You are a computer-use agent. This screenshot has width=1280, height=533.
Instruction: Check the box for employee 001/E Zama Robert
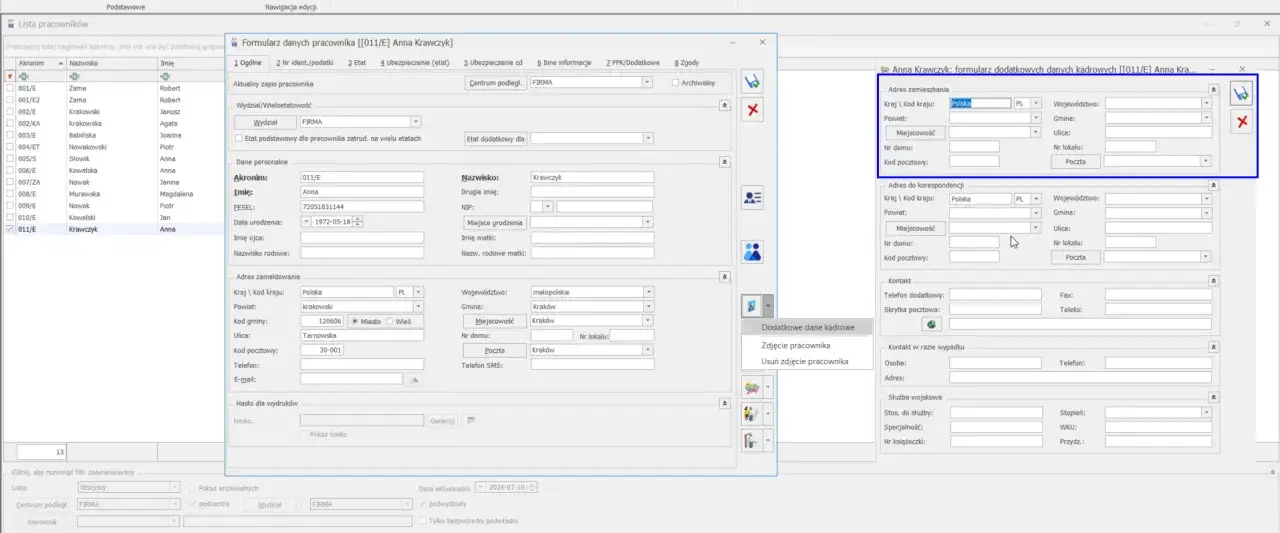click(11, 88)
